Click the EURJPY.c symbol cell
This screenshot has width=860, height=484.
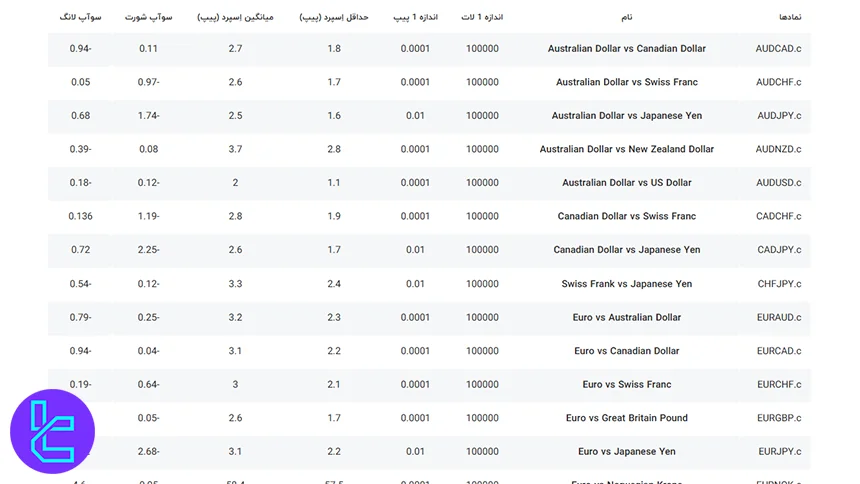point(778,452)
